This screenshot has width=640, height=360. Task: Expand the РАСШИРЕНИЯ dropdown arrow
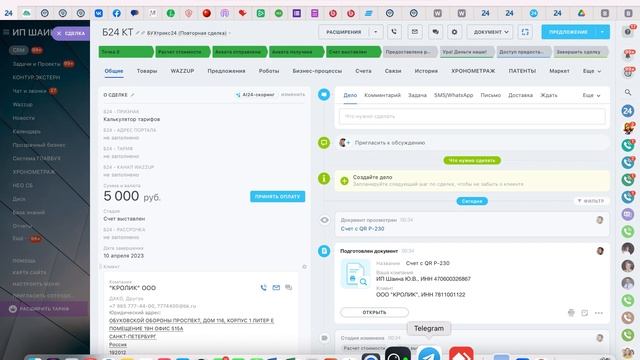(x=376, y=32)
